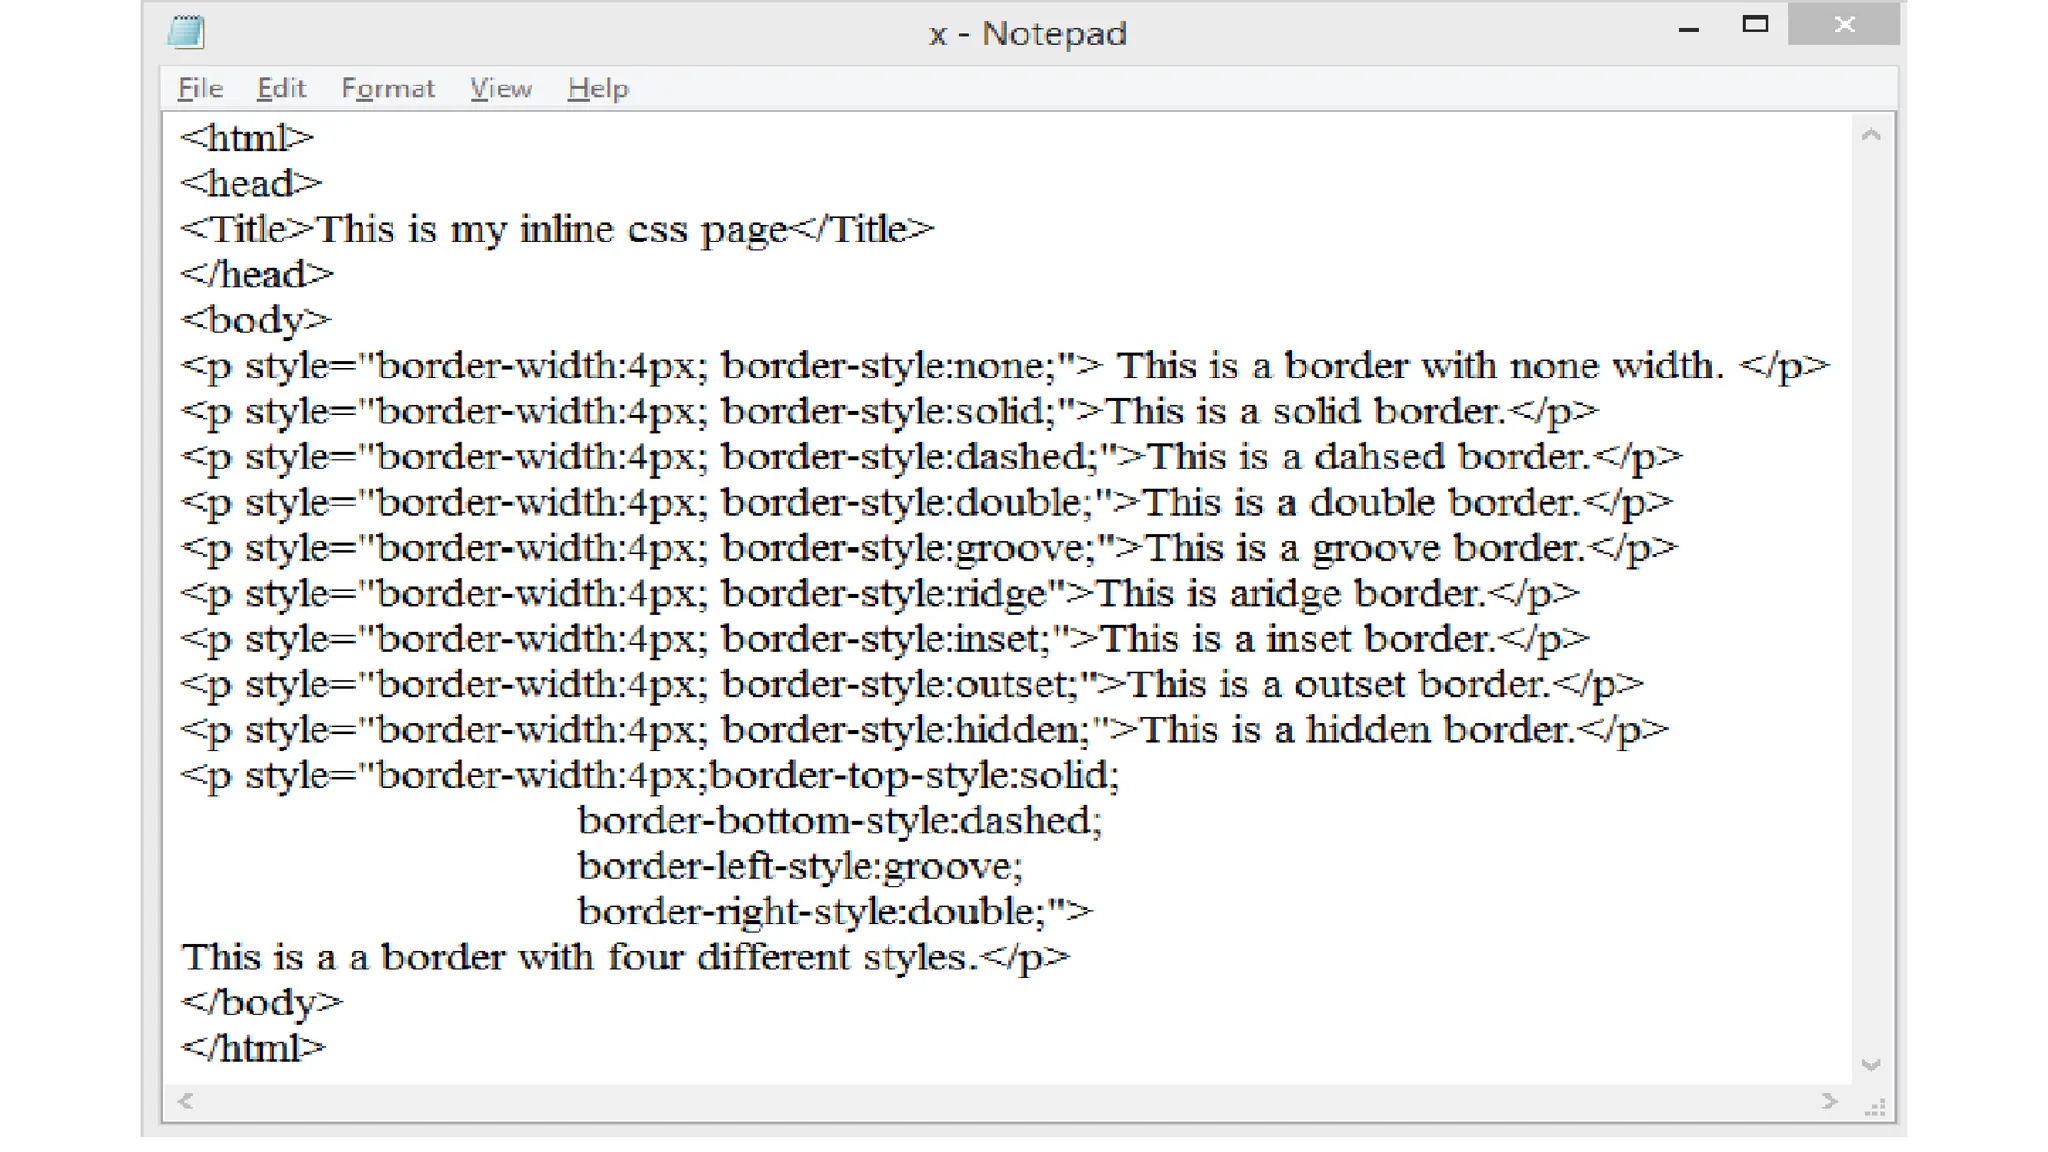Open the Edit menu
The width and height of the screenshot is (2048, 1152).
281,89
